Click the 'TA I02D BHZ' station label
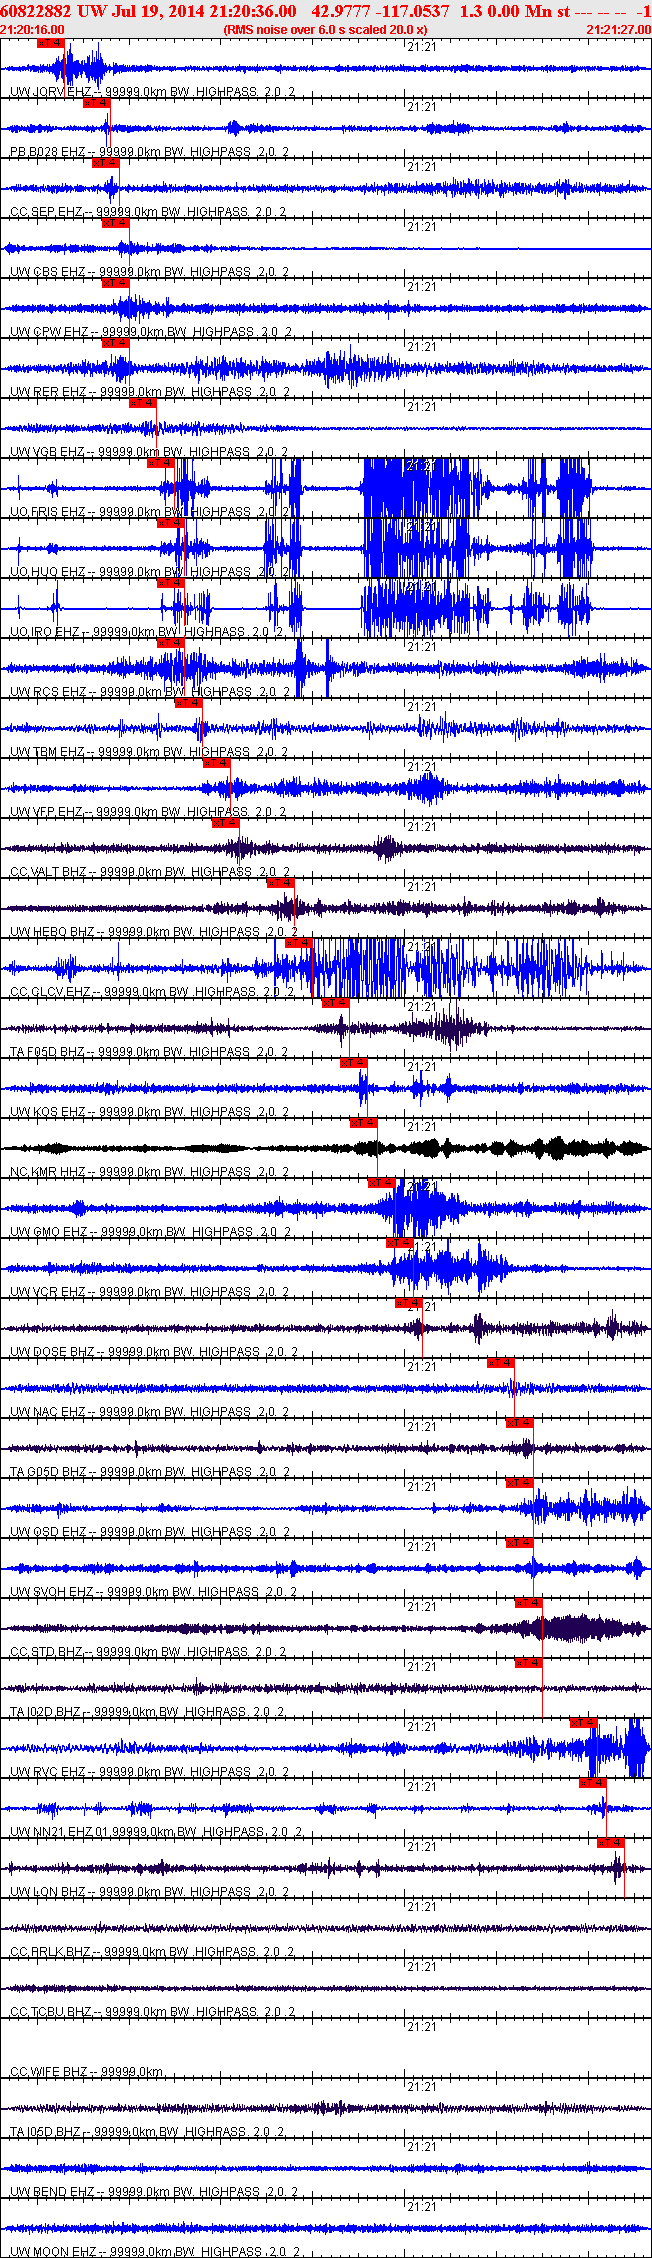The image size is (652, 2258). pos(46,1712)
